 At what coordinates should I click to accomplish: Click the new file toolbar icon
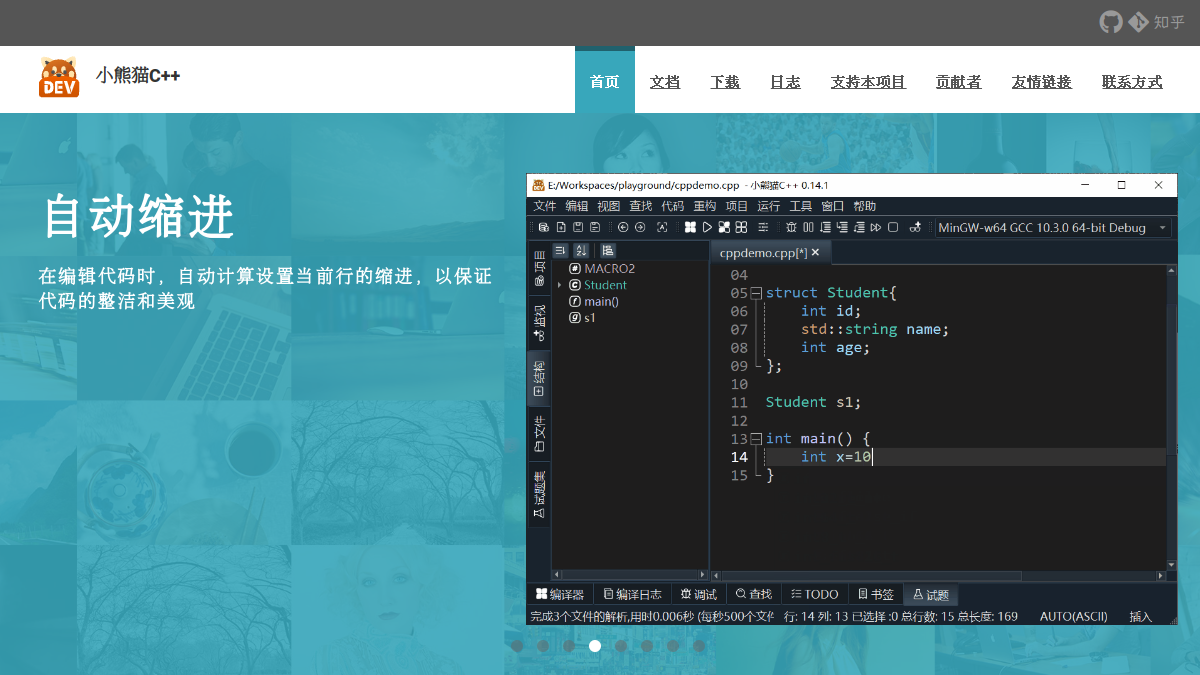coord(561,227)
